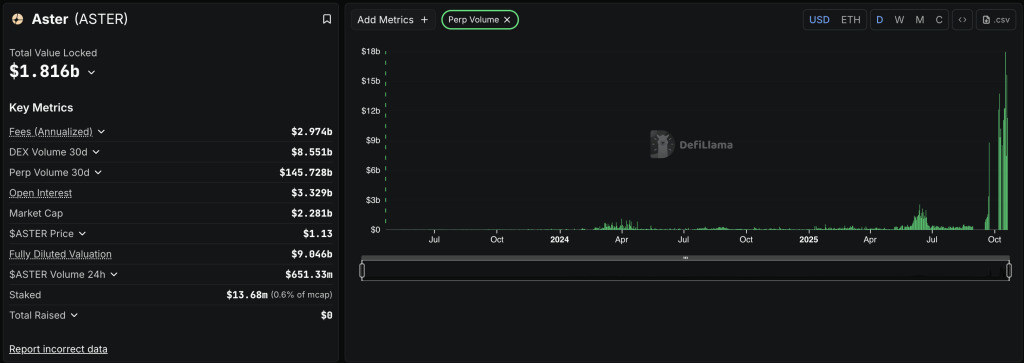Click the range slider top grip bar

coord(686,258)
